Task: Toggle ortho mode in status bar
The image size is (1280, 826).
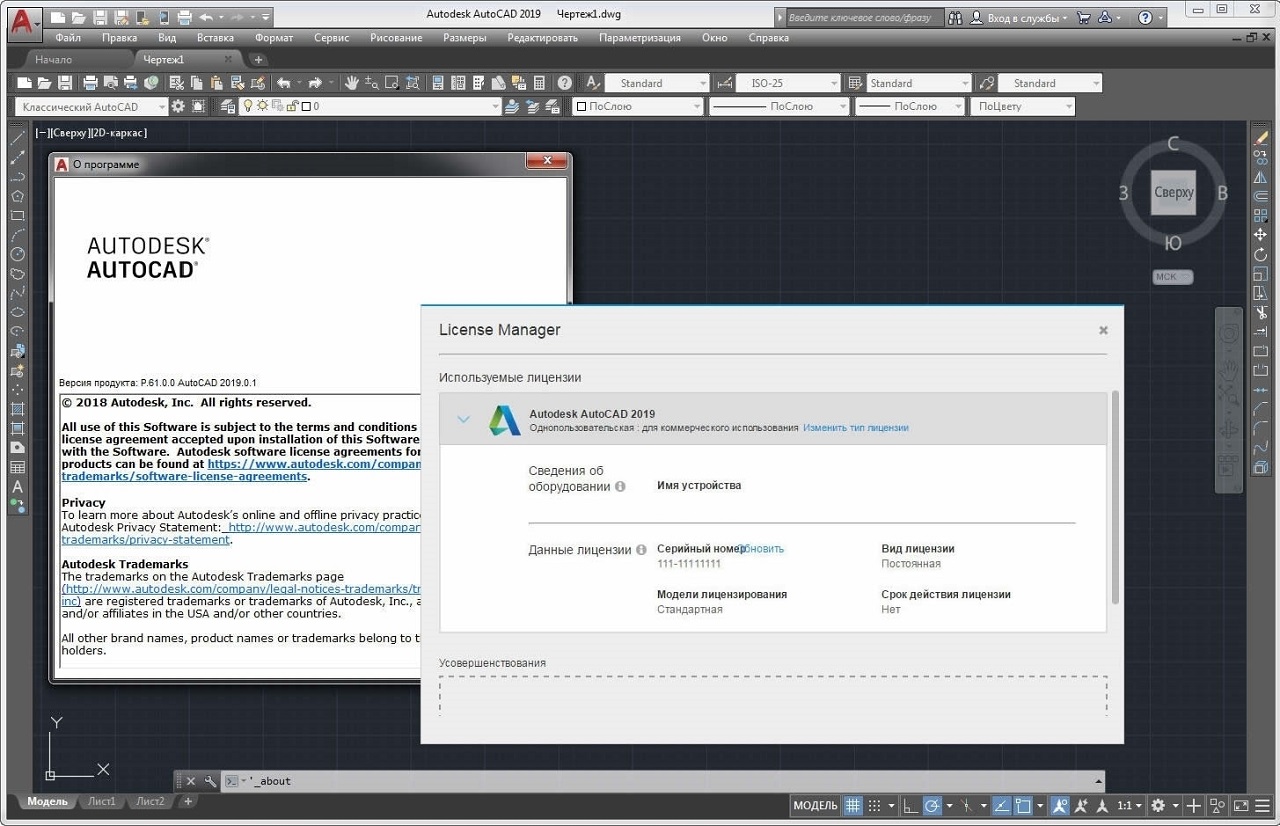Action: [x=909, y=805]
